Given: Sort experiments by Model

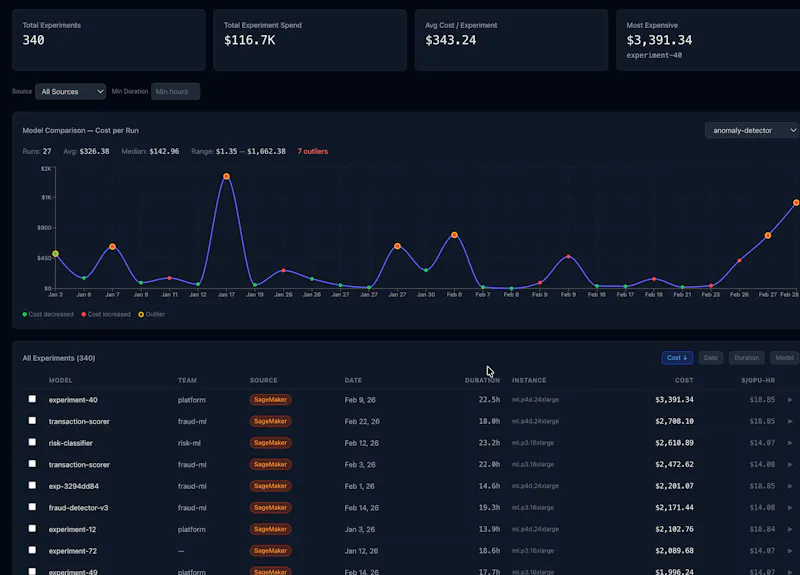Looking at the screenshot, I should [x=784, y=358].
